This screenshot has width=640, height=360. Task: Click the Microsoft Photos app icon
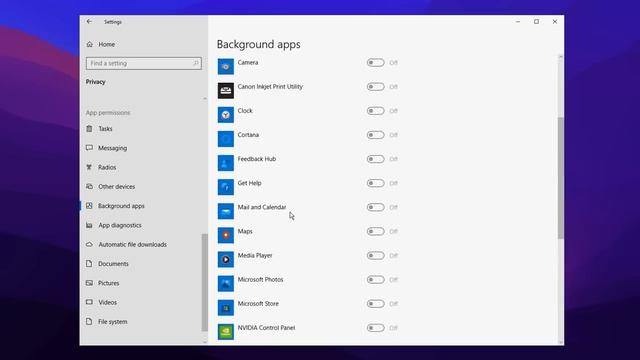point(226,283)
